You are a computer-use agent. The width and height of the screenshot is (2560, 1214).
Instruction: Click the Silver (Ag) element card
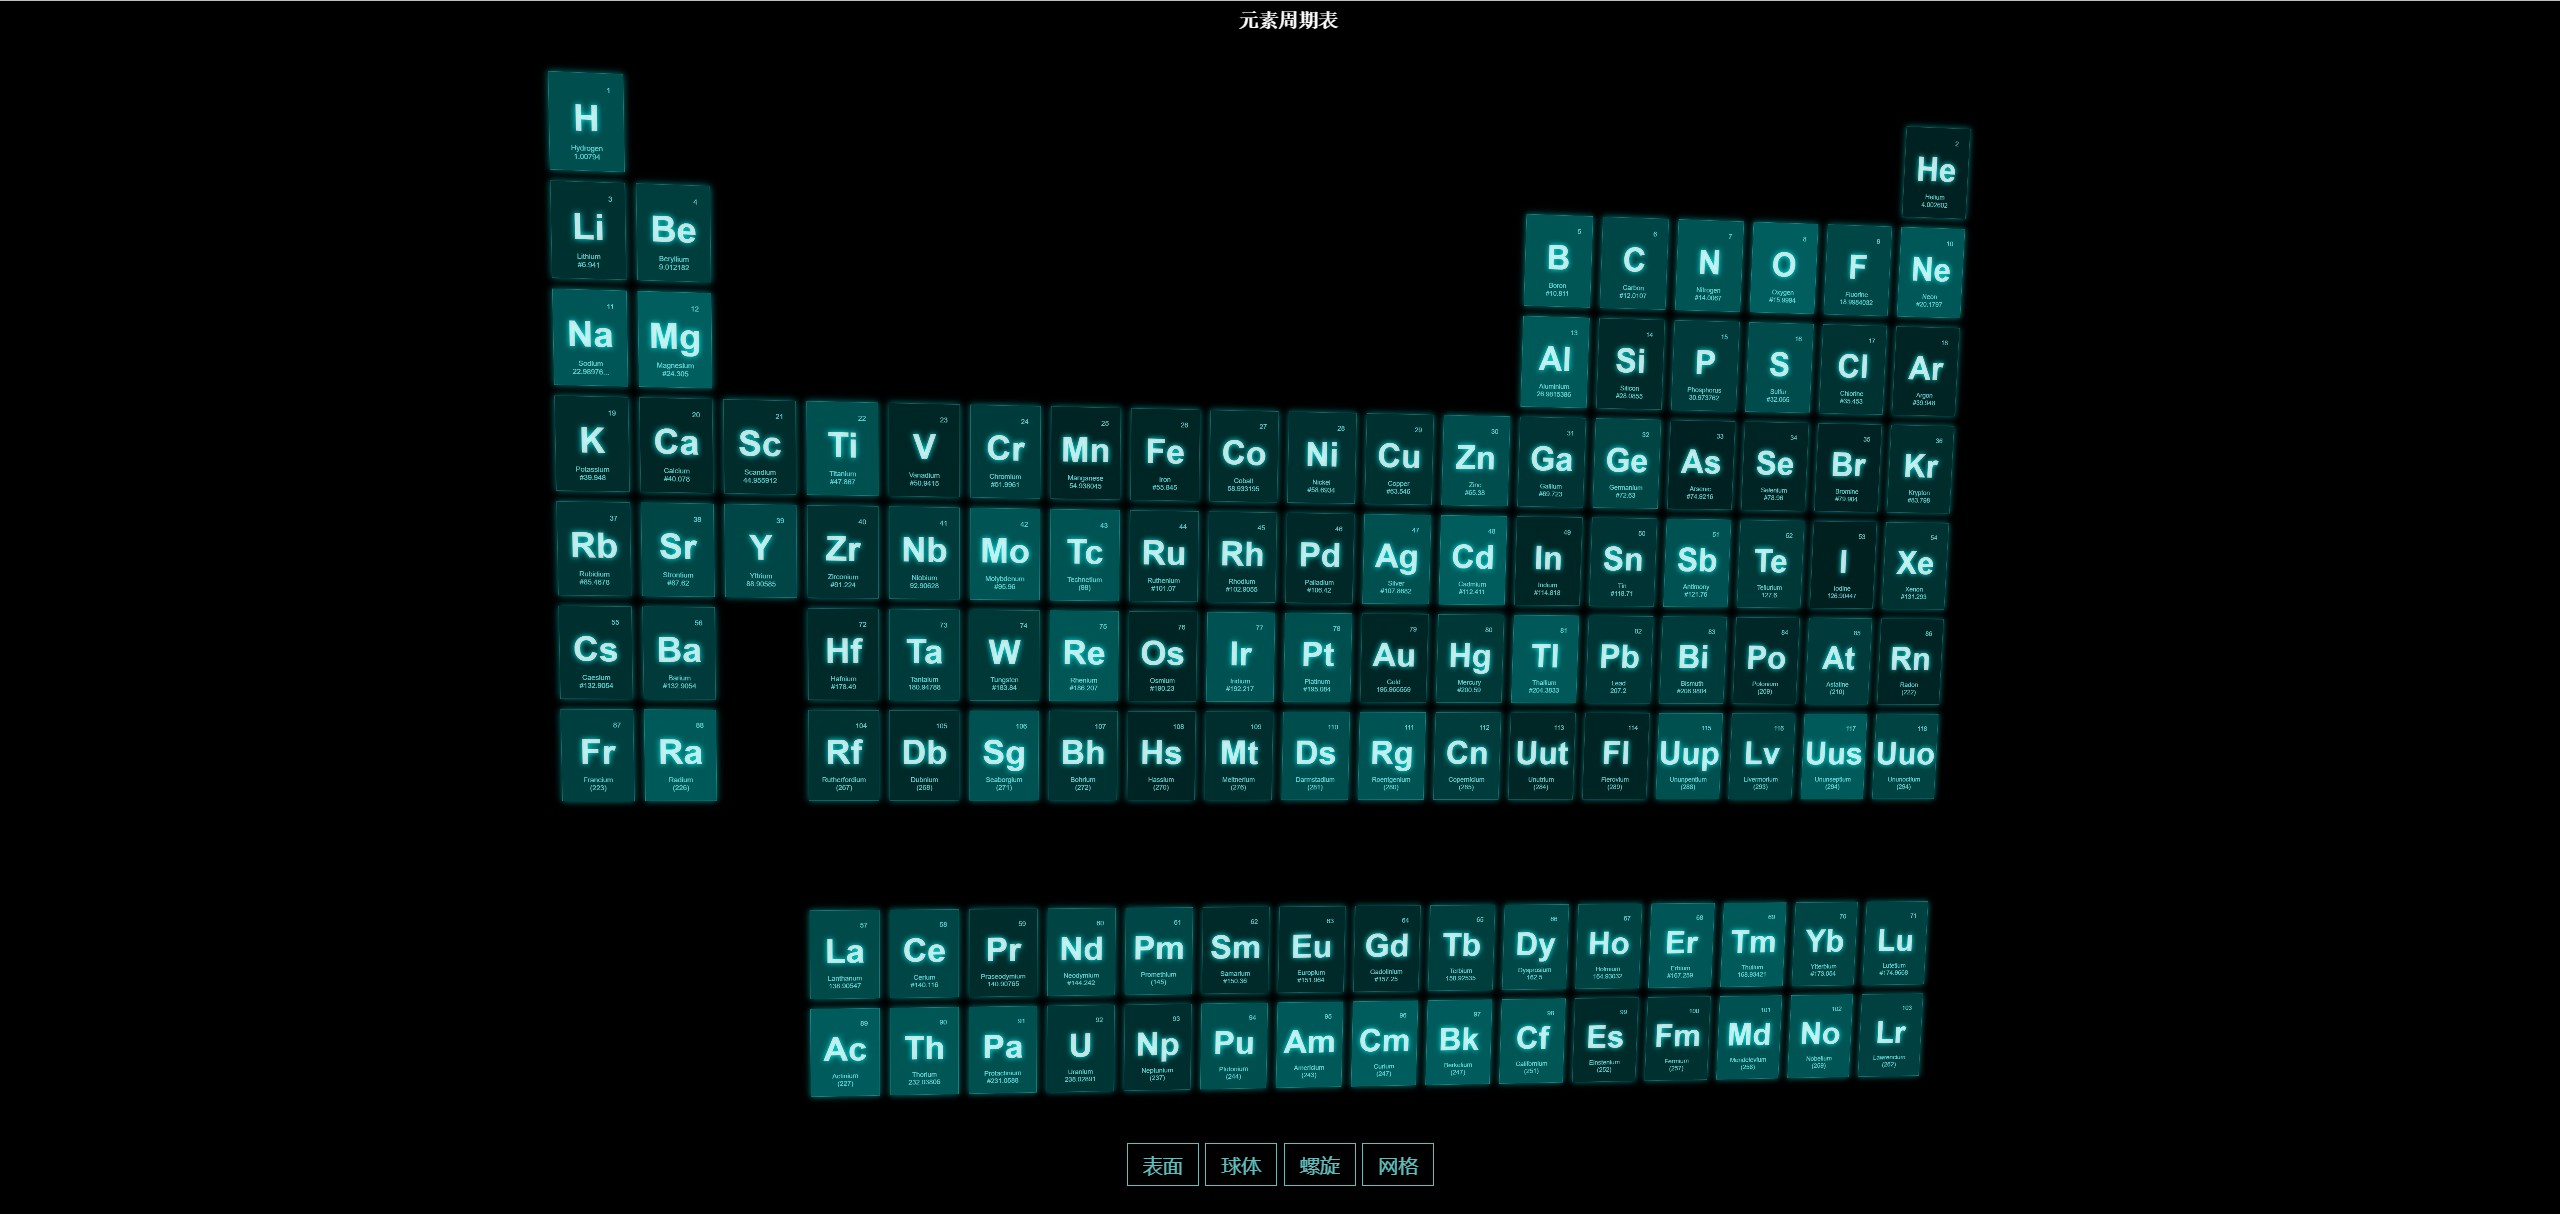1396,560
